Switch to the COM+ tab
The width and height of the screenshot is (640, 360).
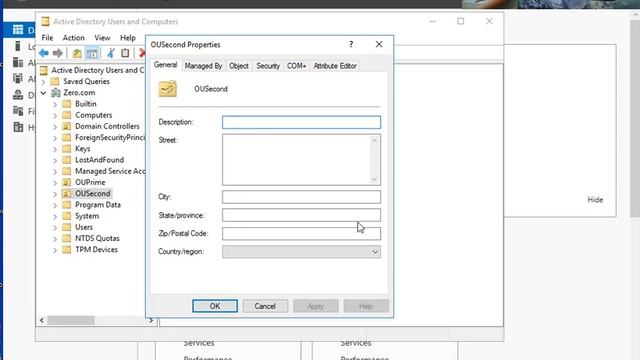[296, 66]
